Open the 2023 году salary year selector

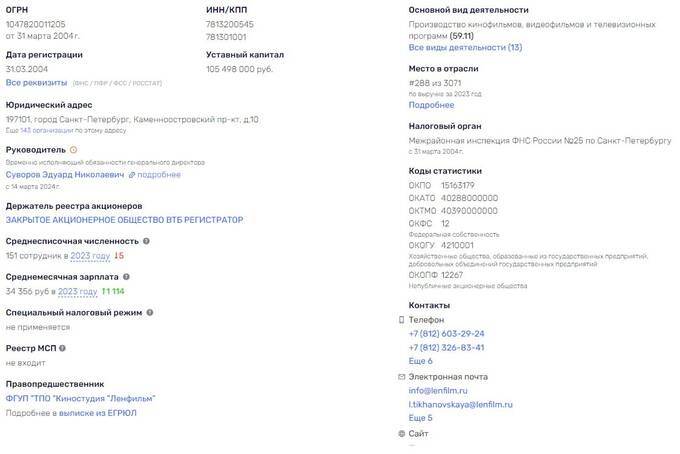tap(77, 291)
